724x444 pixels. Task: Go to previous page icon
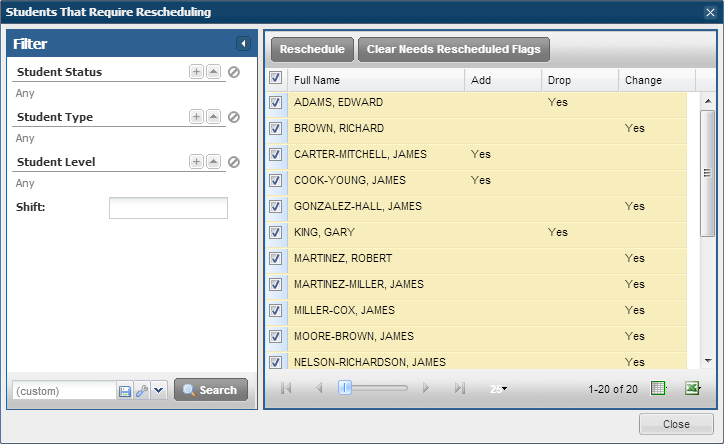[319, 388]
